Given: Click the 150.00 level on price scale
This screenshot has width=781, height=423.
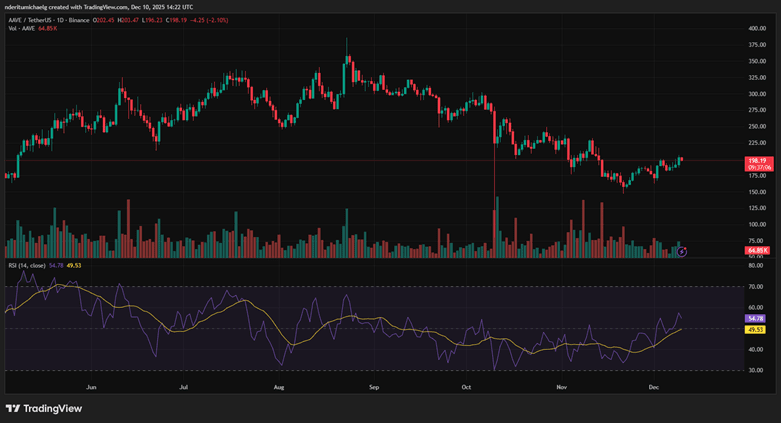Looking at the screenshot, I should click(757, 192).
